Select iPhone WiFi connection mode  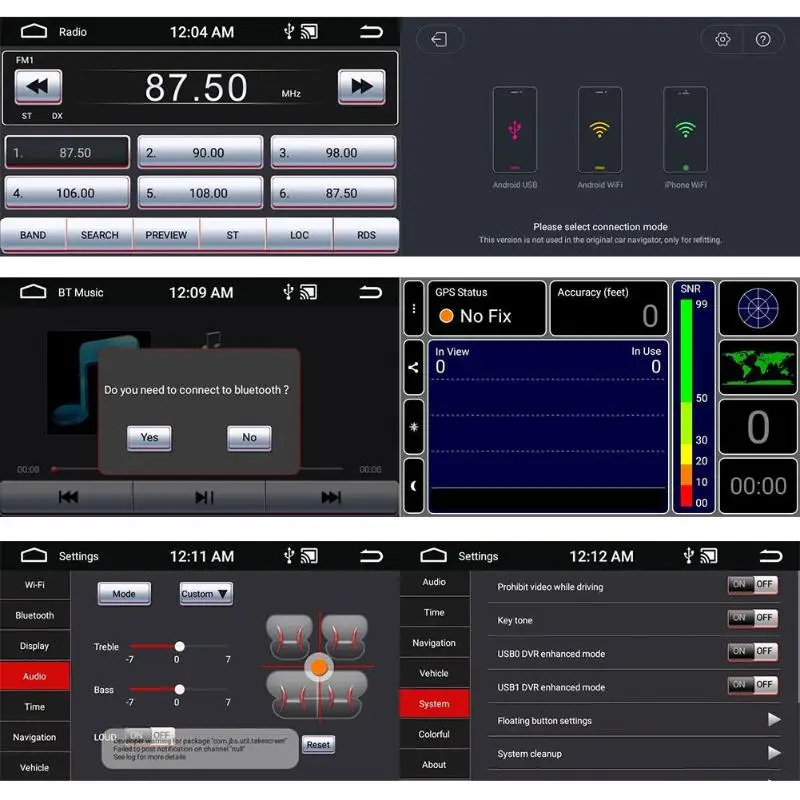click(x=685, y=138)
